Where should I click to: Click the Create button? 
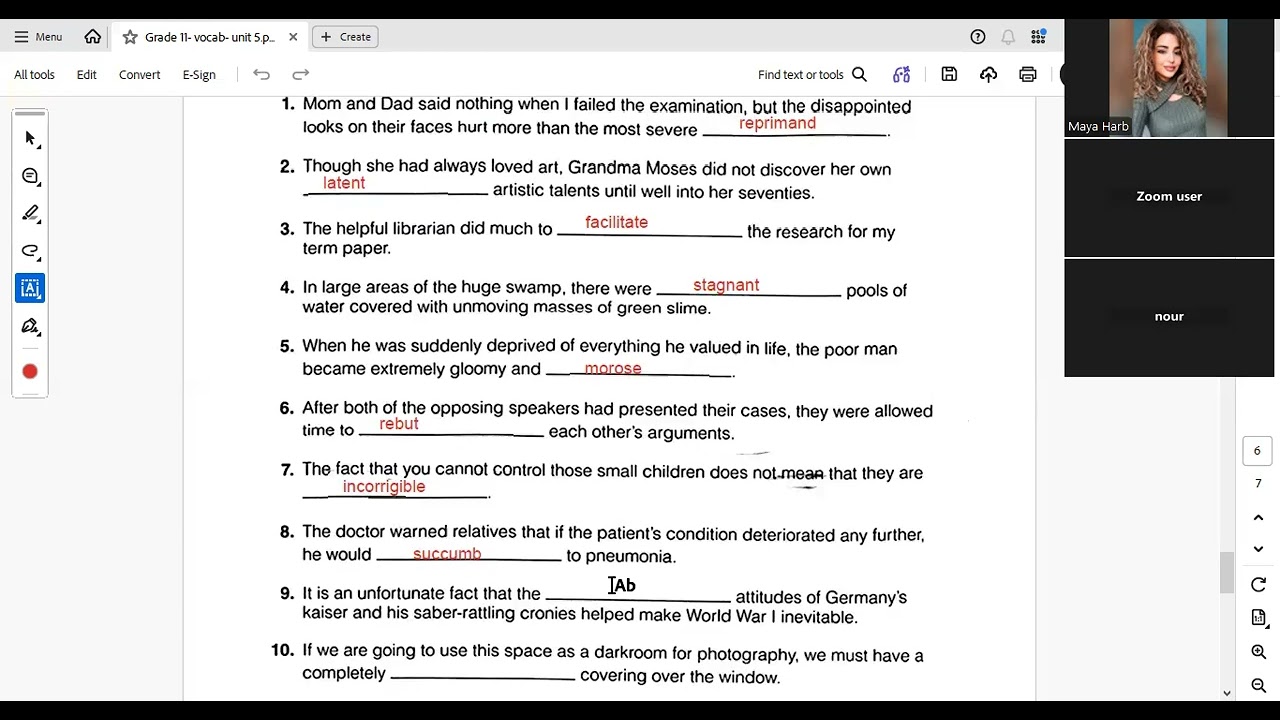tap(345, 37)
